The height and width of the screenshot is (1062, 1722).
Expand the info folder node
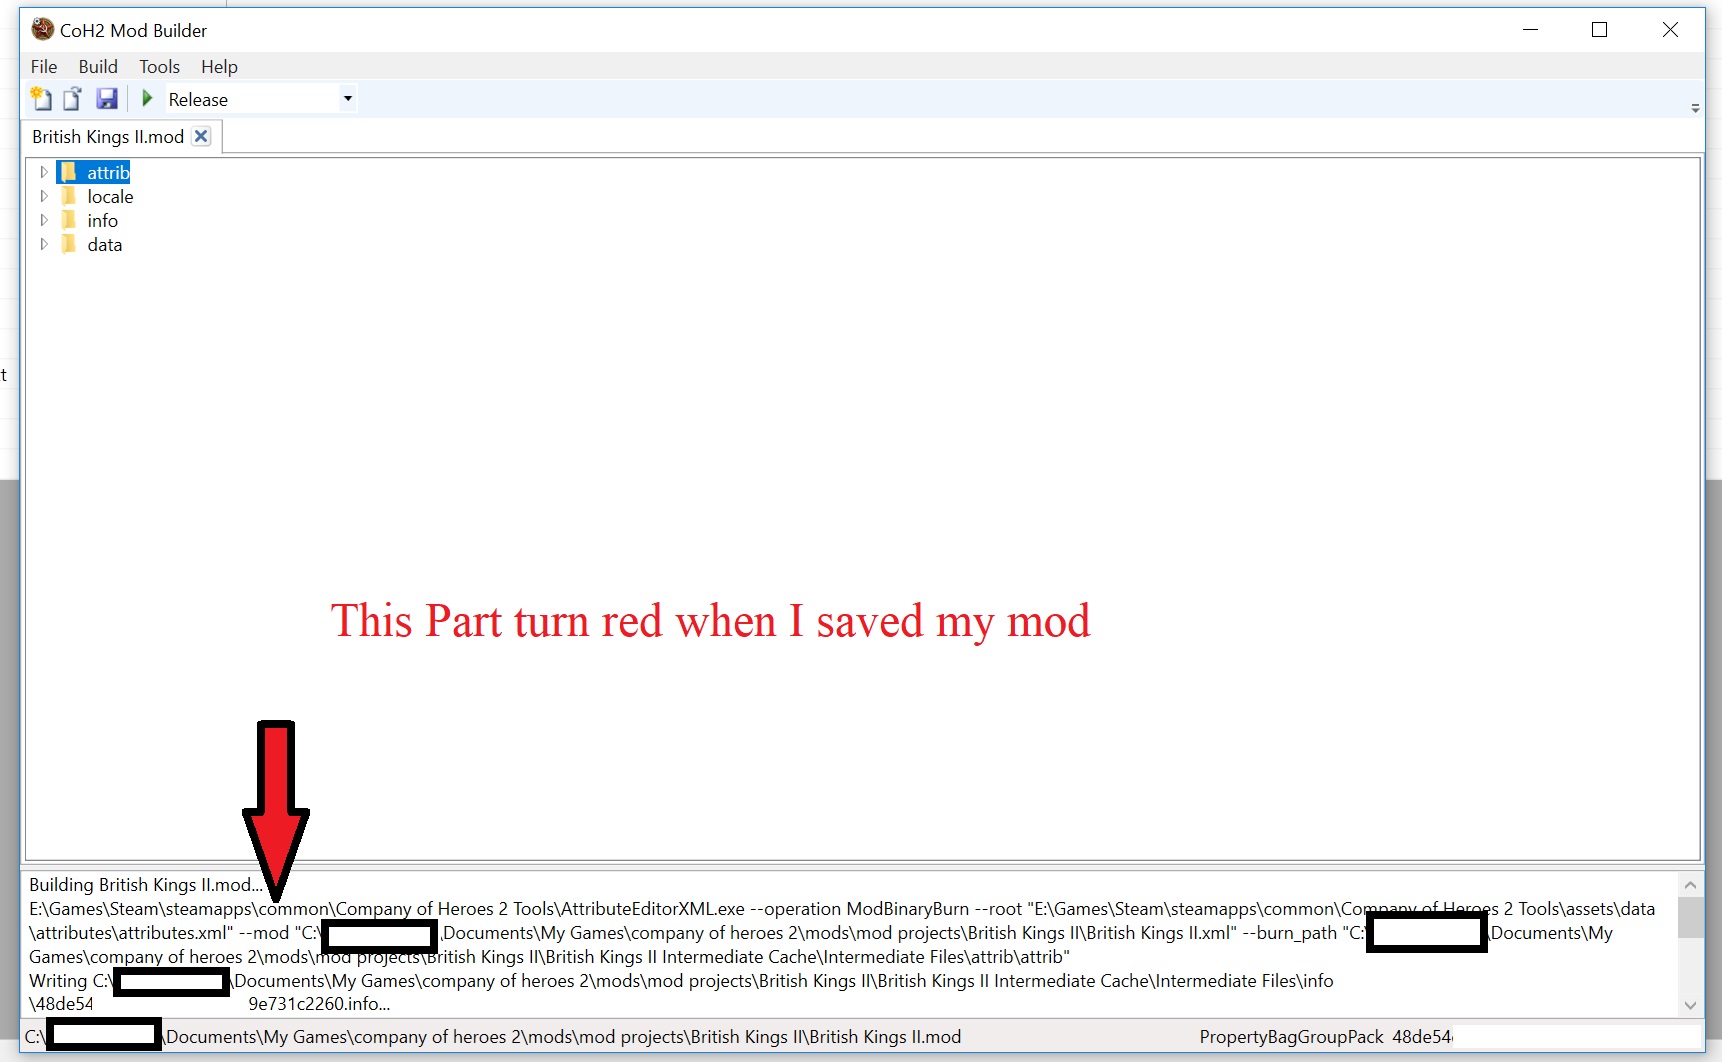click(43, 220)
